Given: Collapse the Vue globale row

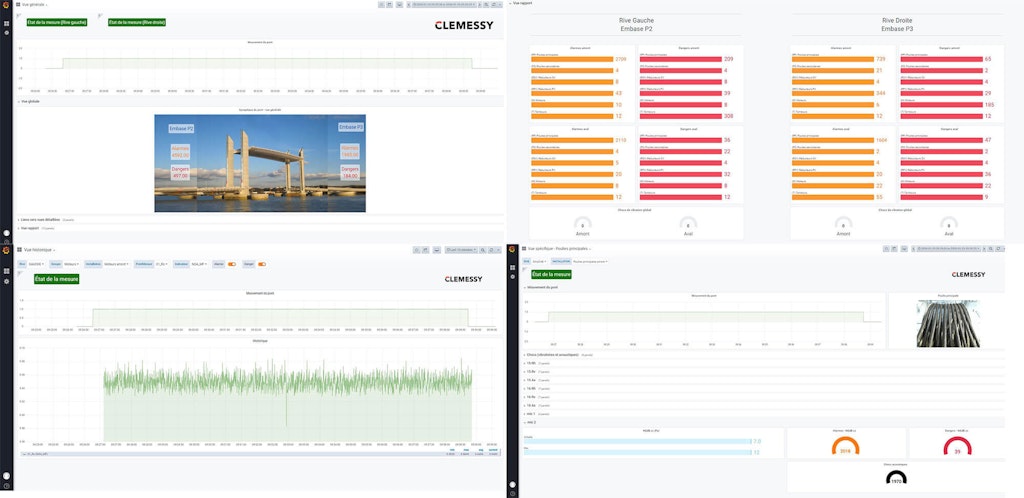Looking at the screenshot, I should tap(29, 101).
